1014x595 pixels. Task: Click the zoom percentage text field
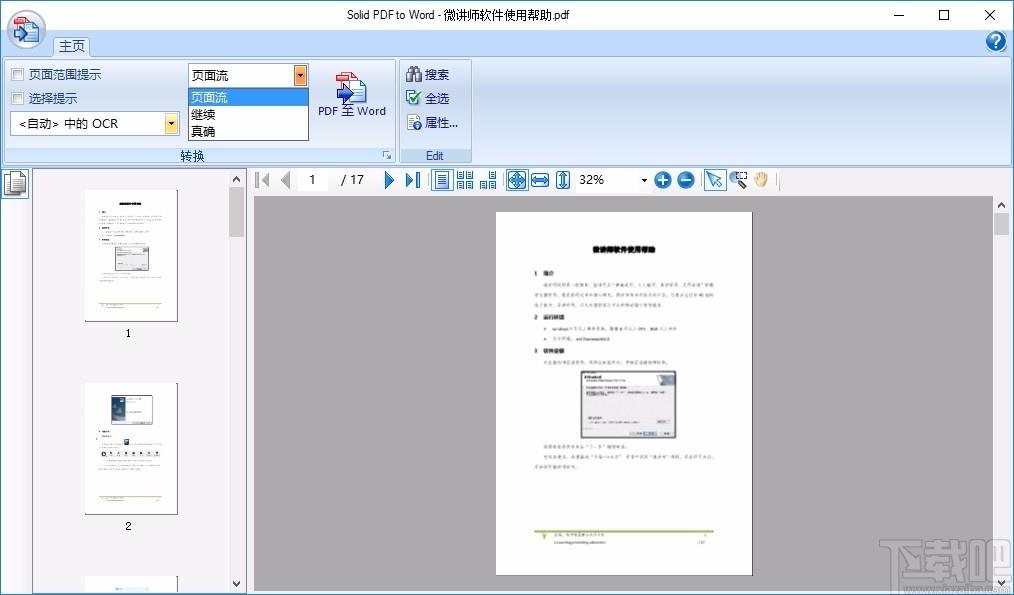607,180
